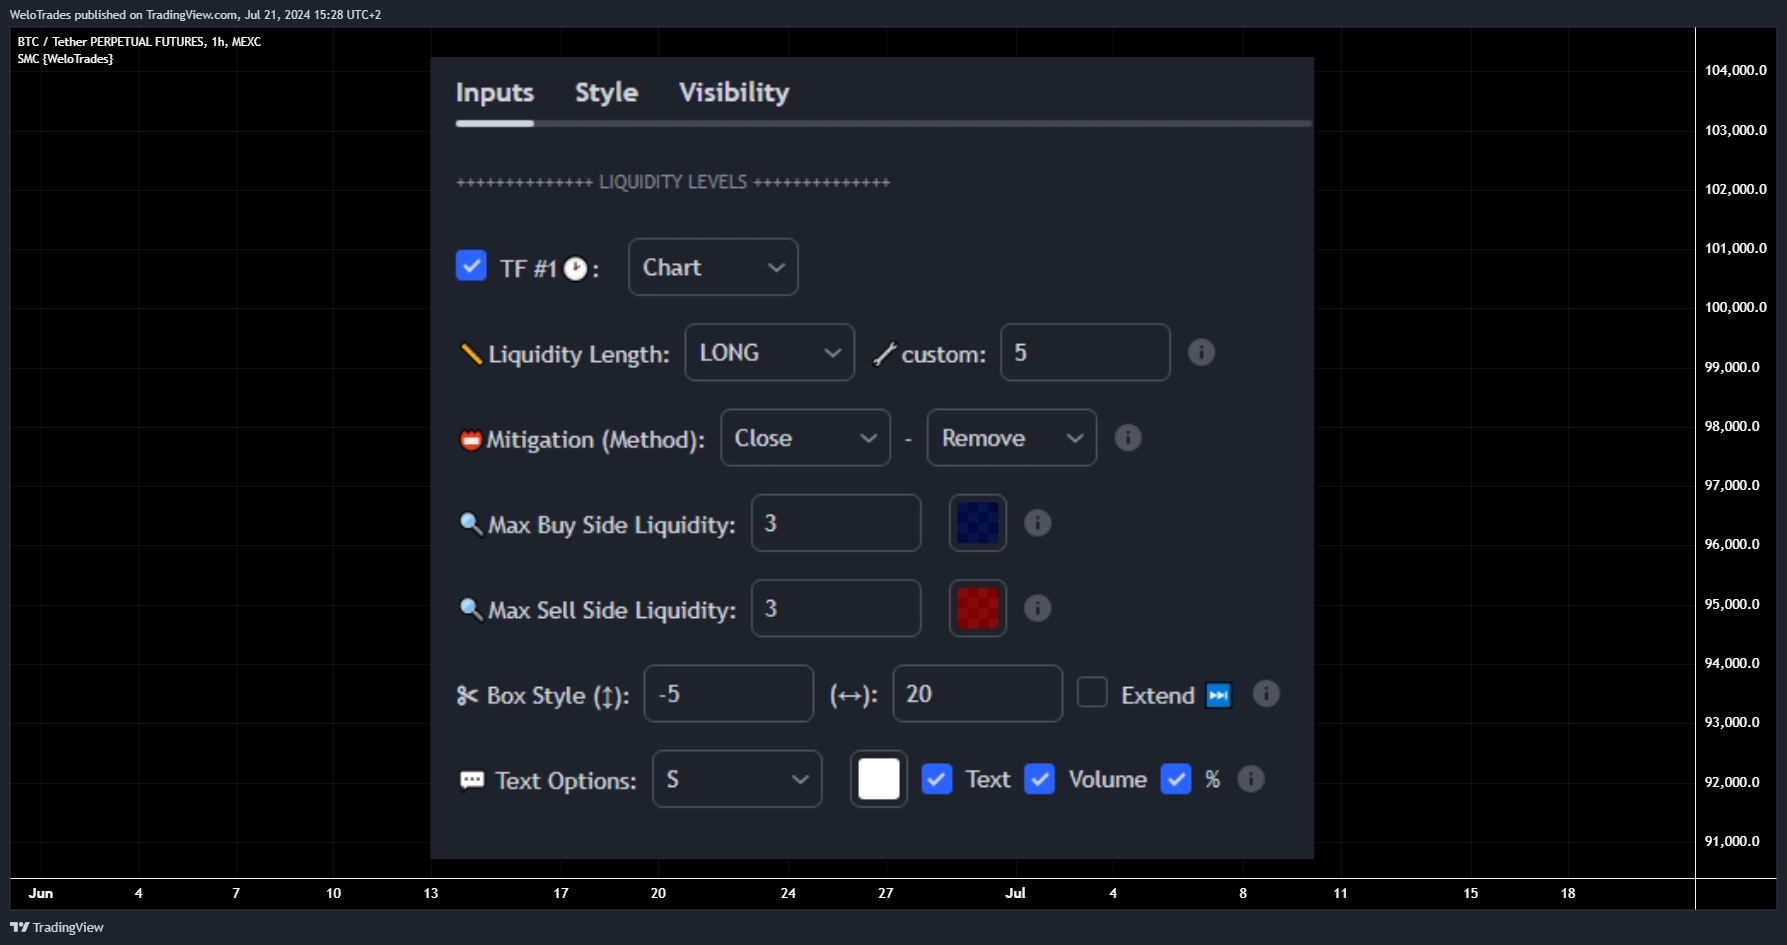Click the info icon beside custom length
This screenshot has width=1787, height=945.
pyautogui.click(x=1201, y=352)
